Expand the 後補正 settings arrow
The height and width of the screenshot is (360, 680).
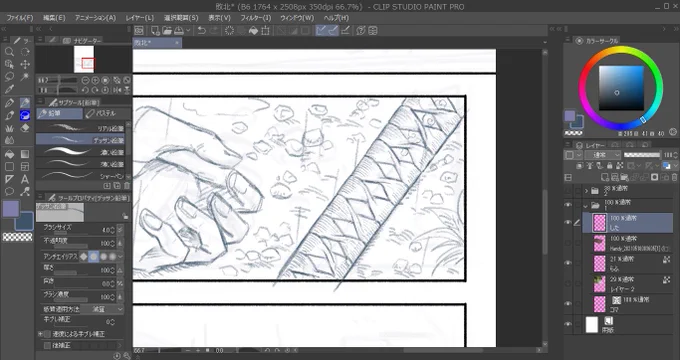tap(120, 346)
